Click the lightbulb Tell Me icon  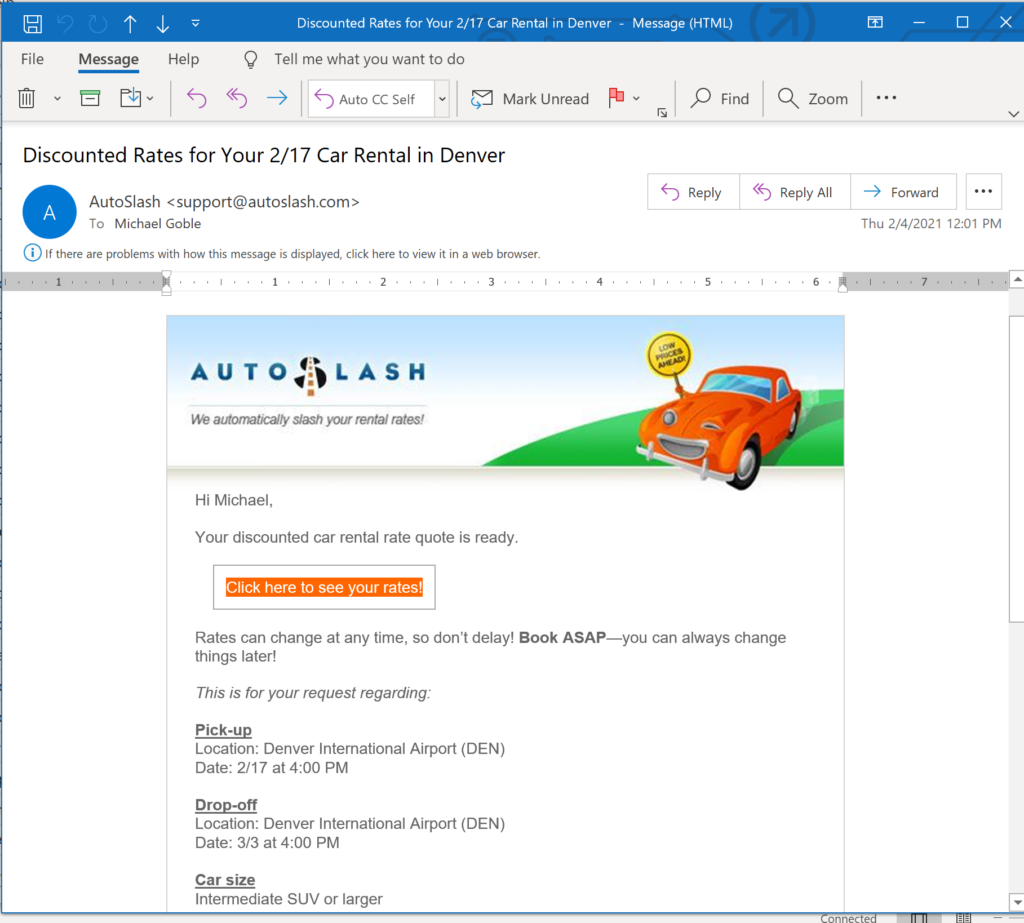coord(251,59)
